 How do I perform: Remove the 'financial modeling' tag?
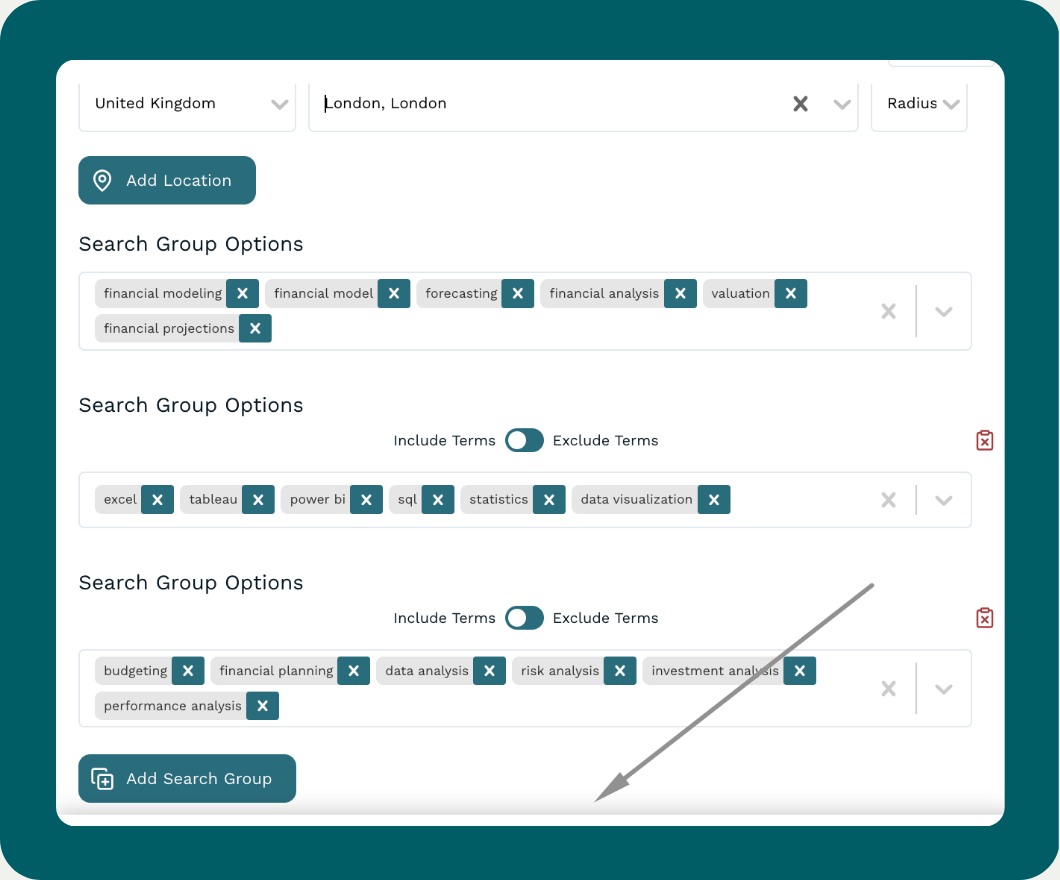[x=242, y=293]
